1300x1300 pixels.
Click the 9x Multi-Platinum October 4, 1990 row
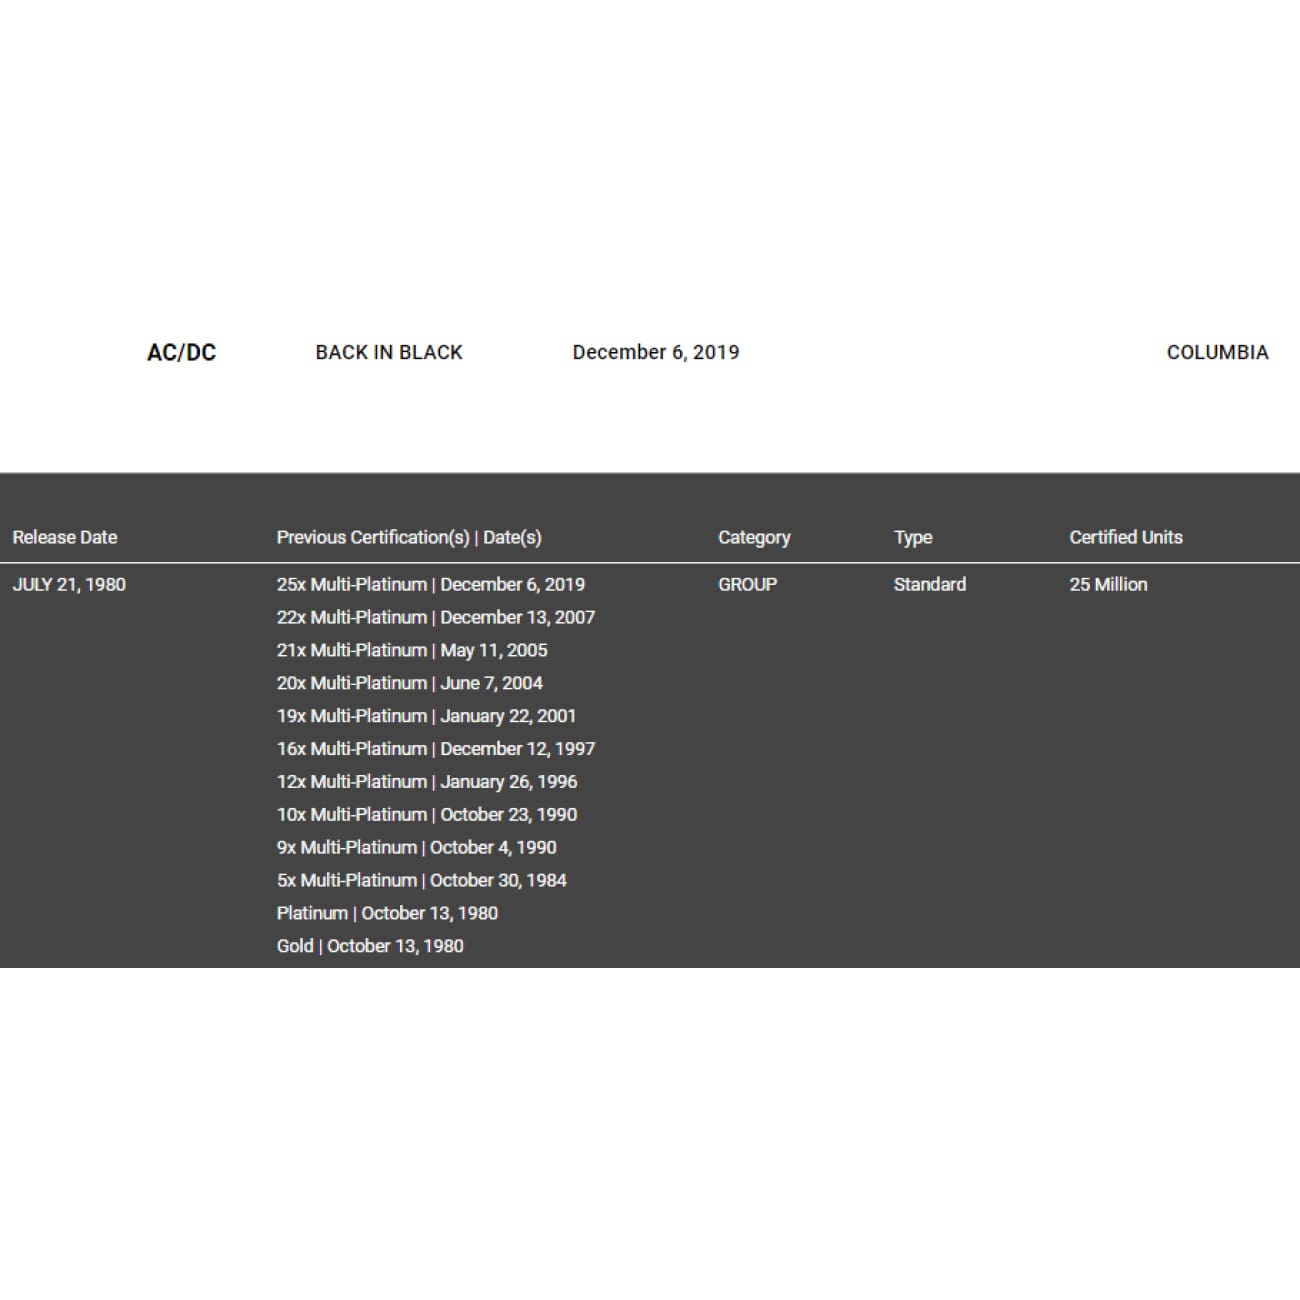417,847
